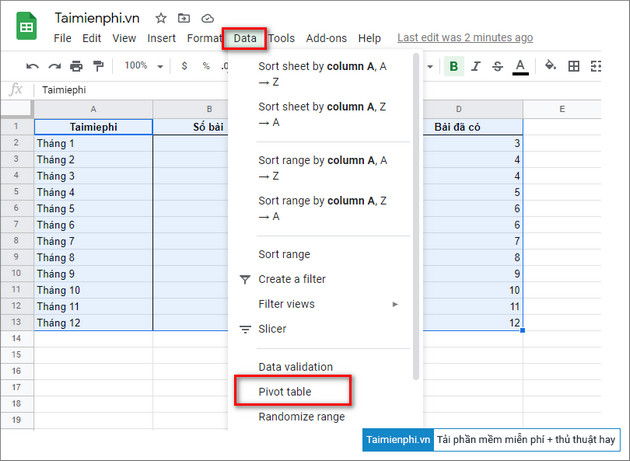Open the Tools menu

click(281, 38)
